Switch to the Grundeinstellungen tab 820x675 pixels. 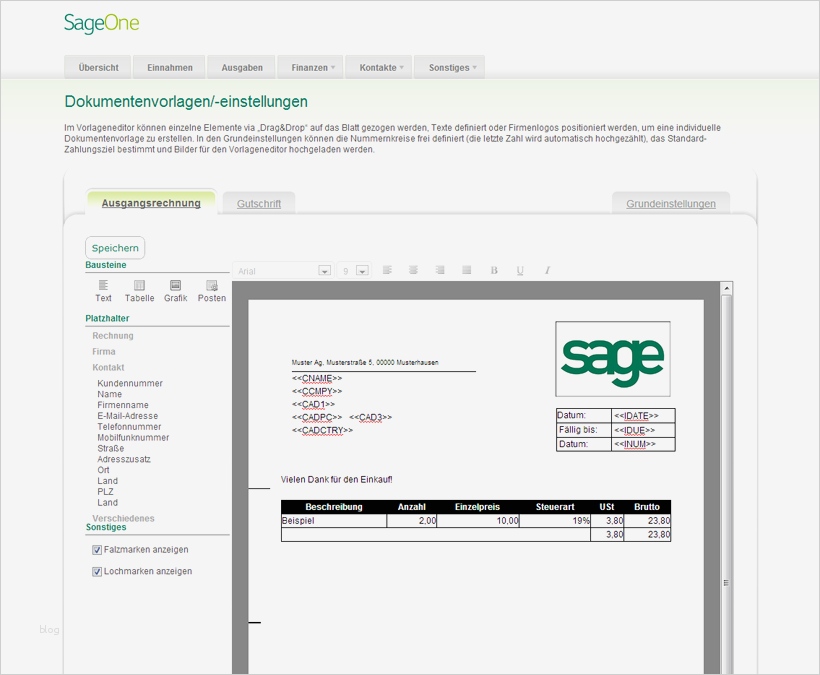(x=671, y=203)
